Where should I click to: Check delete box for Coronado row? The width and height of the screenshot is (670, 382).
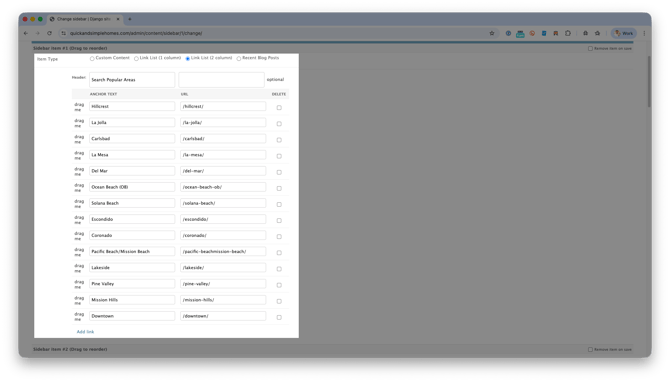pos(279,237)
